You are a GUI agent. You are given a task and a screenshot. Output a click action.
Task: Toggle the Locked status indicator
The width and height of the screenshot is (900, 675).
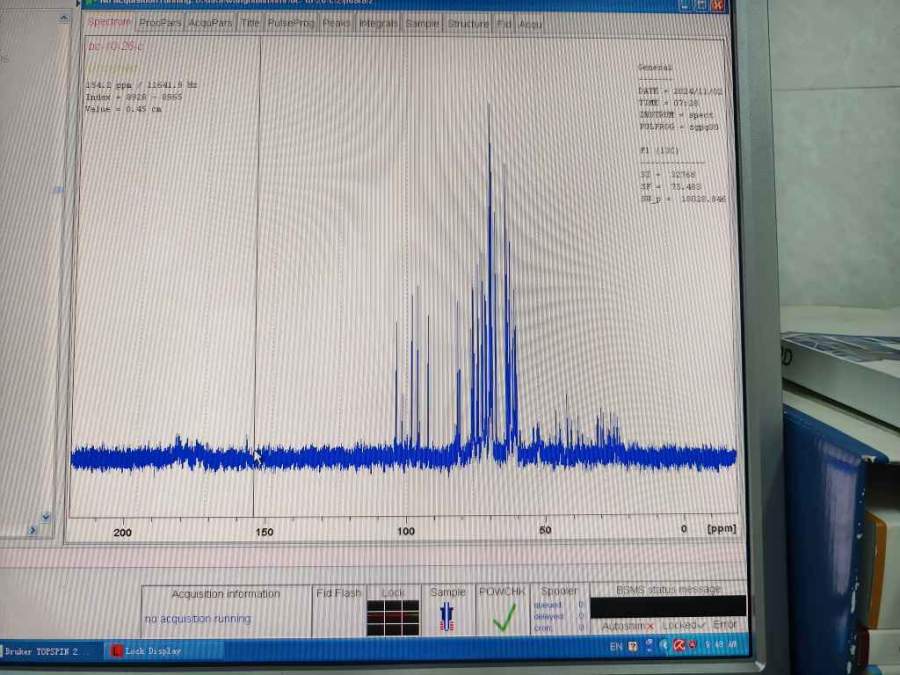pyautogui.click(x=684, y=625)
